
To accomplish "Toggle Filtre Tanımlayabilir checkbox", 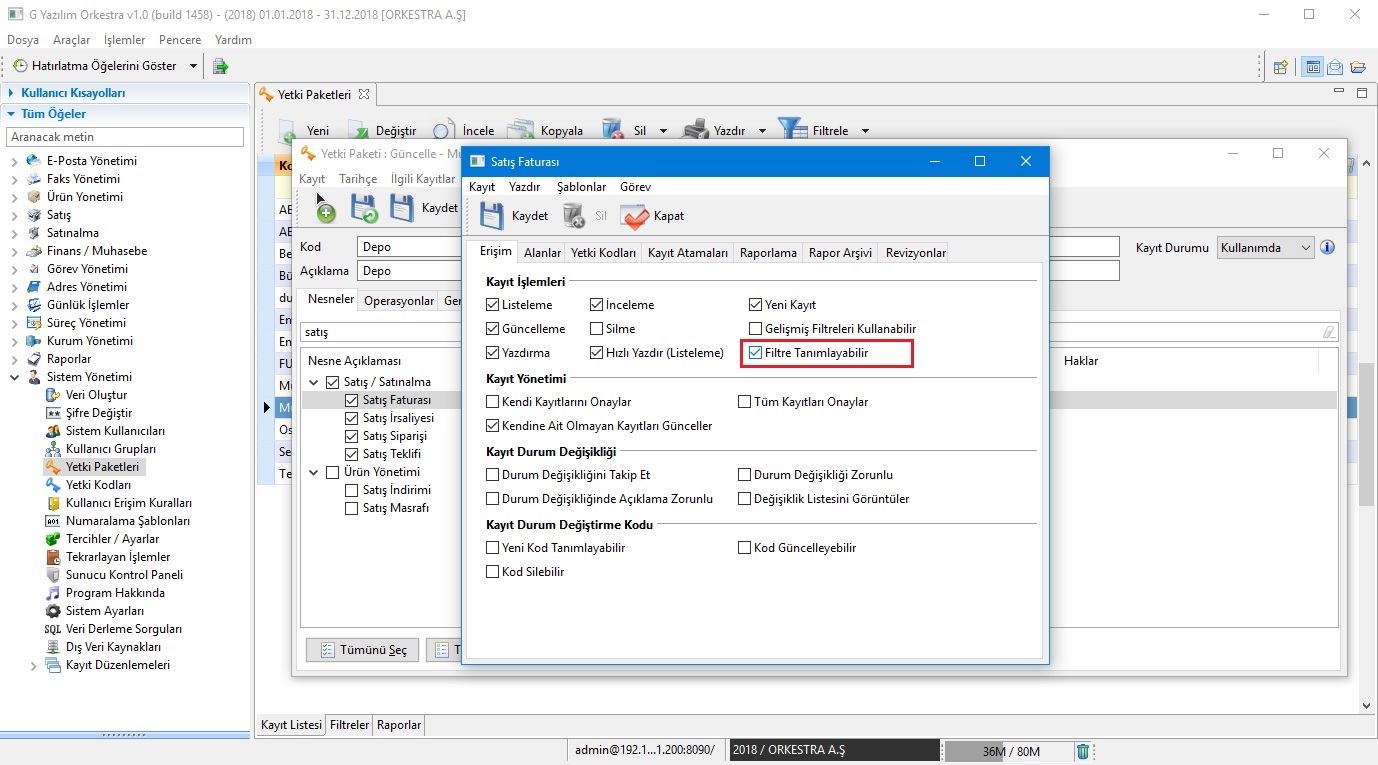I will (756, 353).
